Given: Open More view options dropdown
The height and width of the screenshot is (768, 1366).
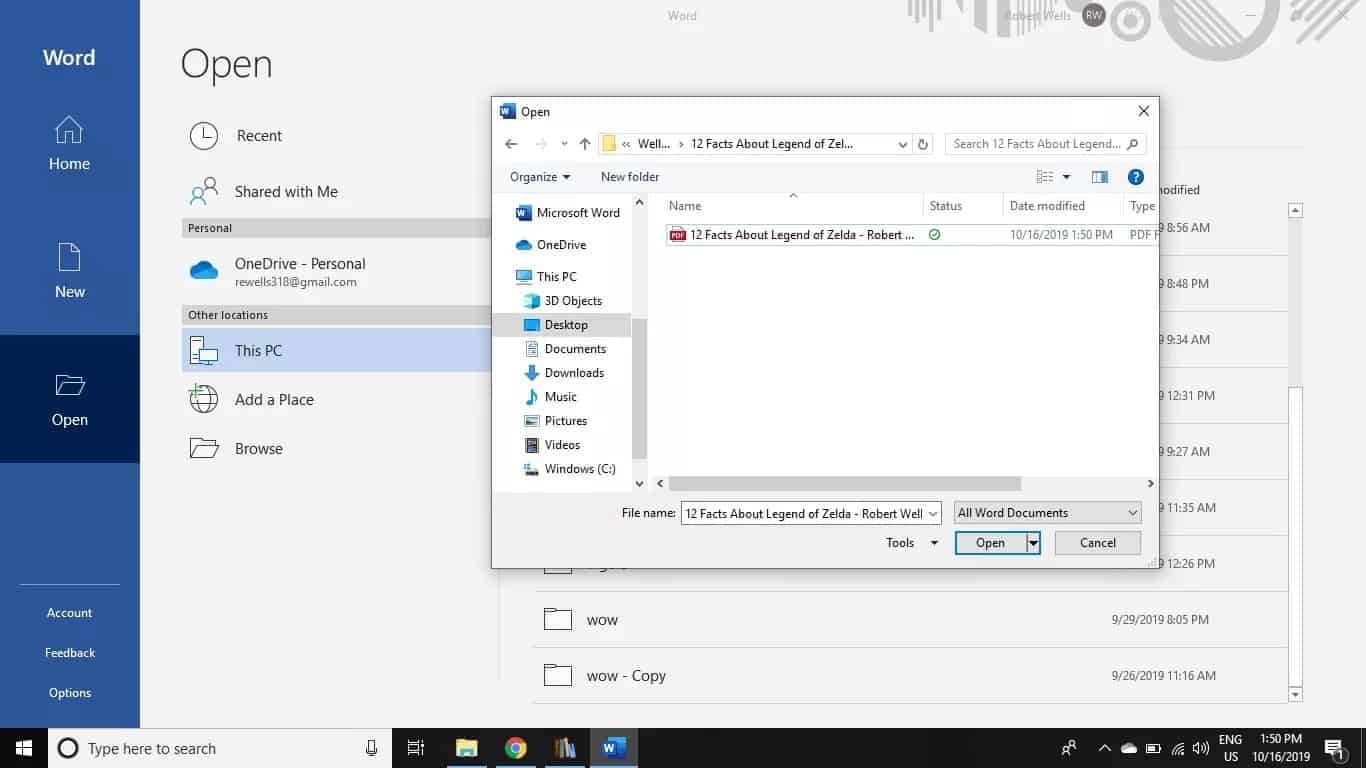Looking at the screenshot, I should coord(1066,177).
